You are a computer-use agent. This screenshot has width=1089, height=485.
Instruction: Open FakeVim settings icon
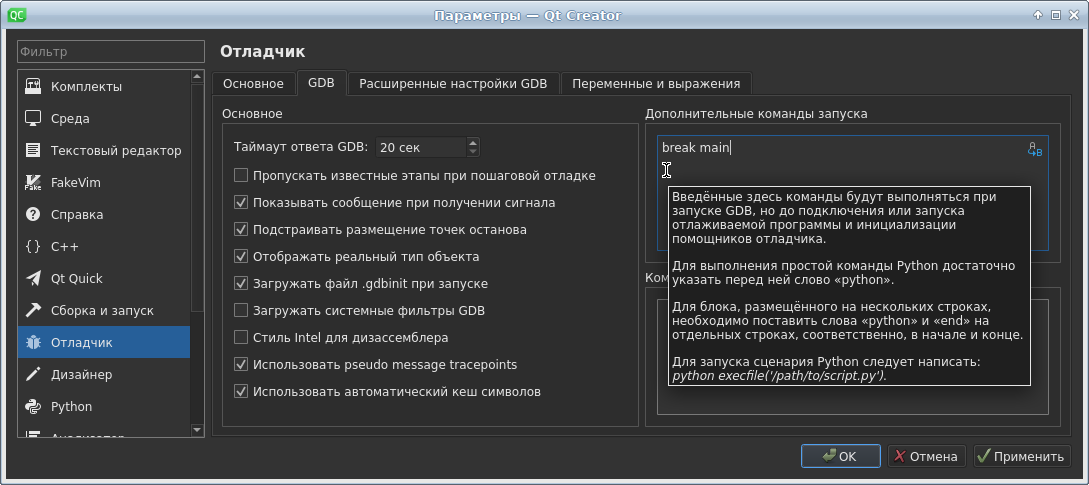tap(33, 182)
